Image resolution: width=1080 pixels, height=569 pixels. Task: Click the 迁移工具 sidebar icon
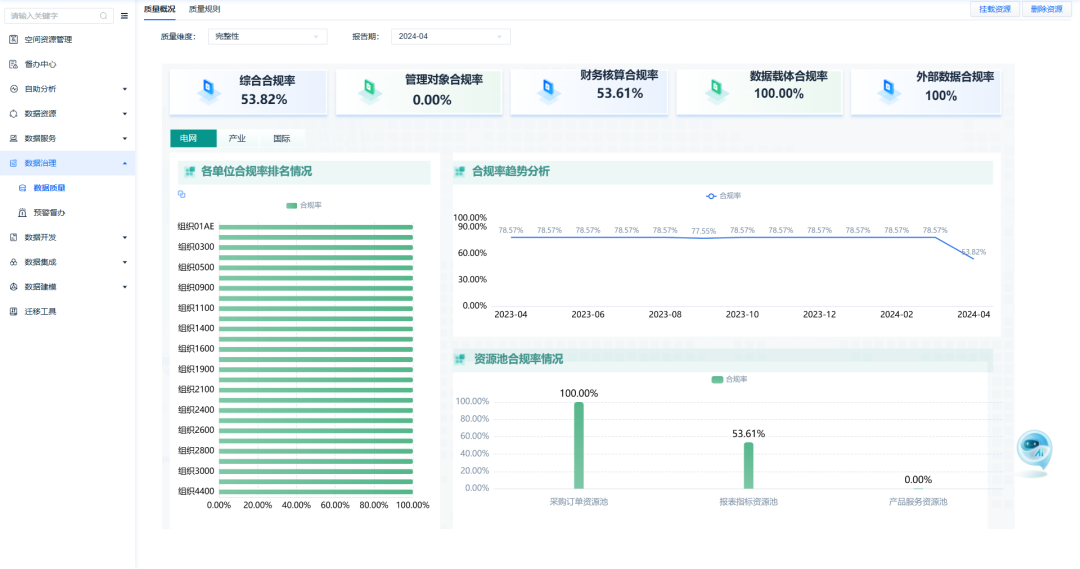click(x=13, y=311)
